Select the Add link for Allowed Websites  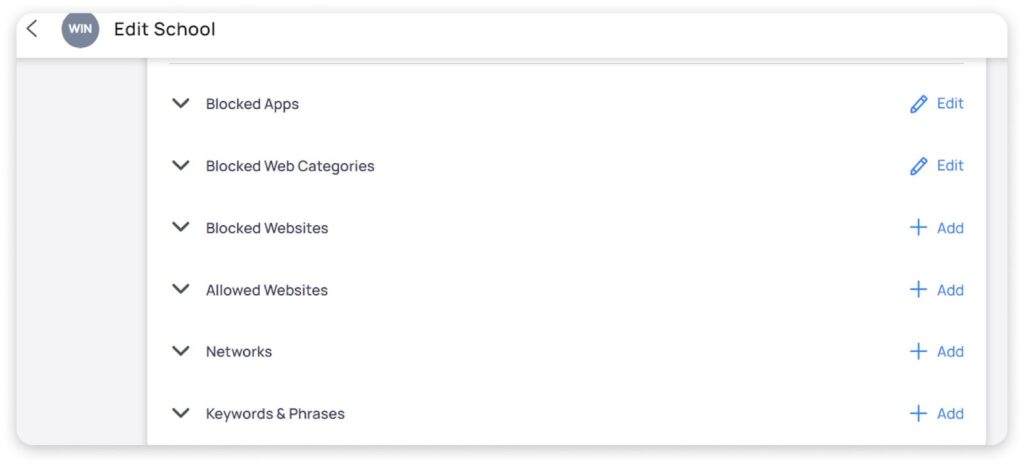point(950,290)
